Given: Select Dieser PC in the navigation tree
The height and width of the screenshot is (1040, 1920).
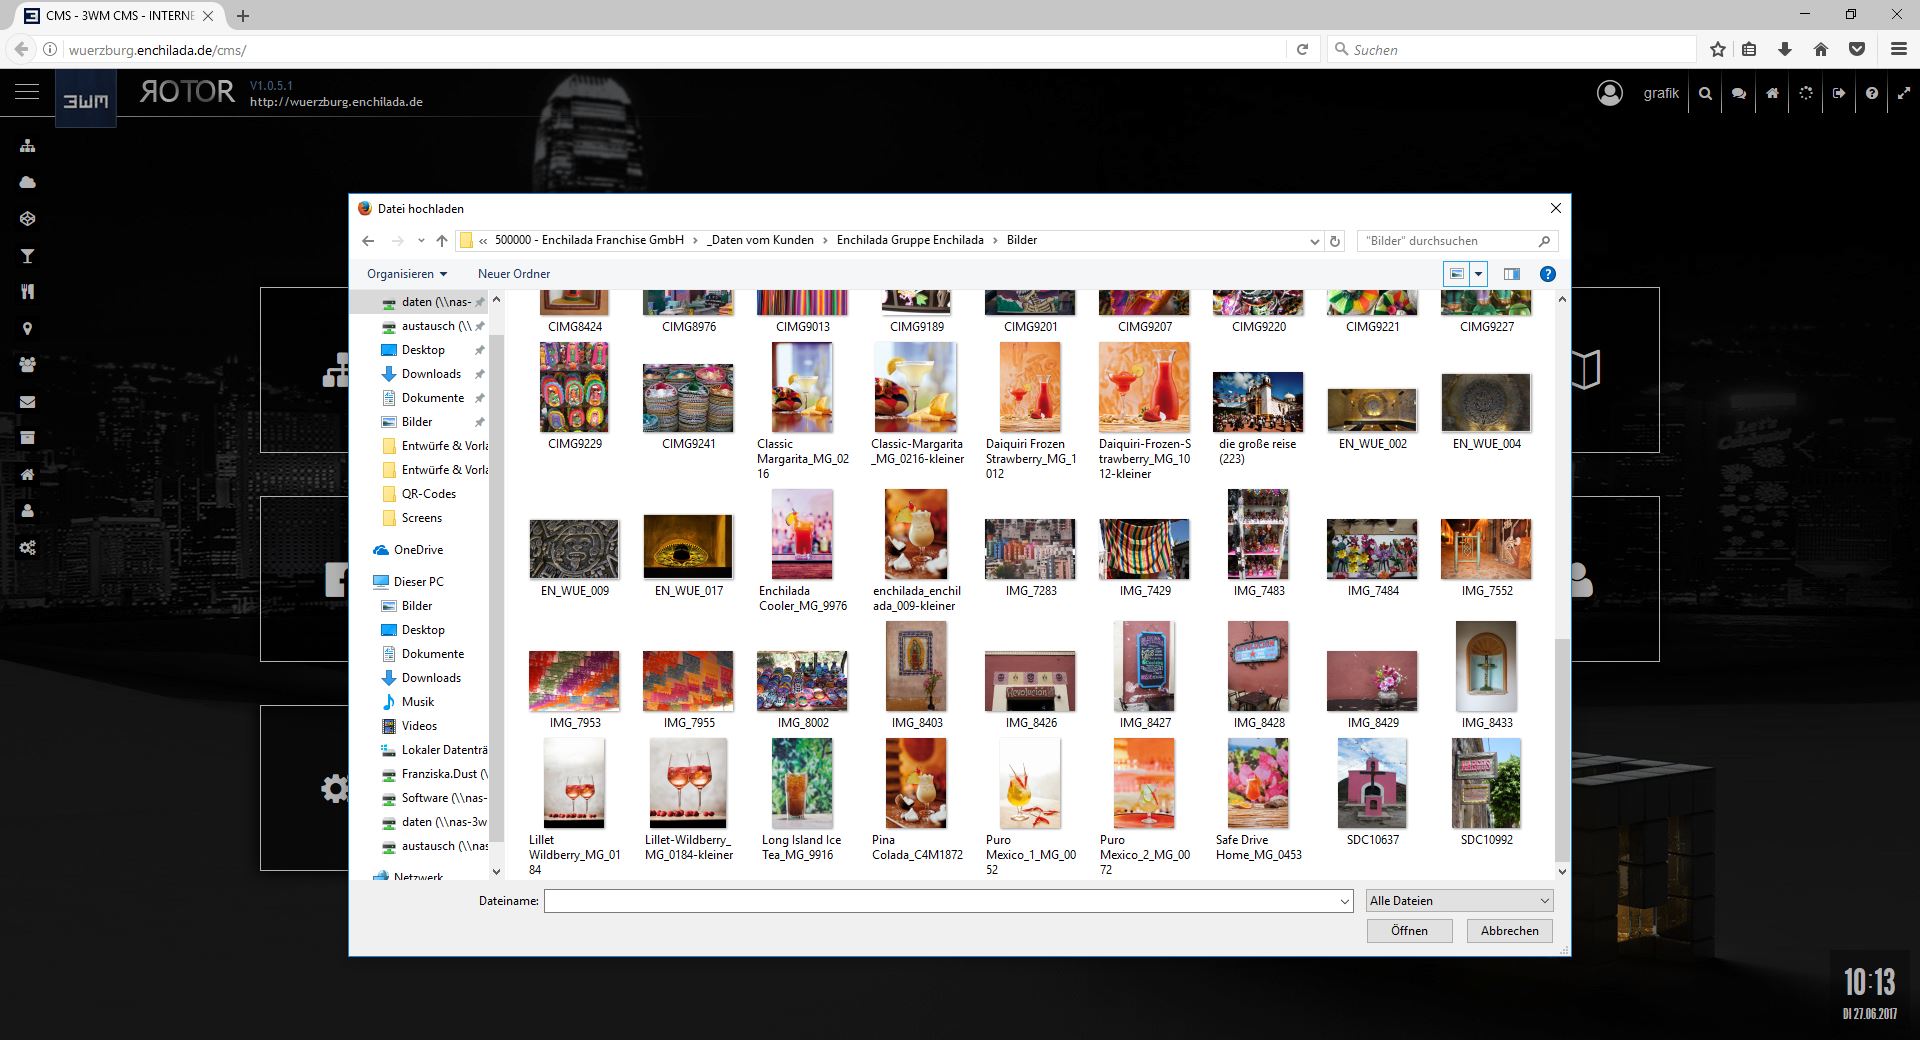Looking at the screenshot, I should coord(419,582).
